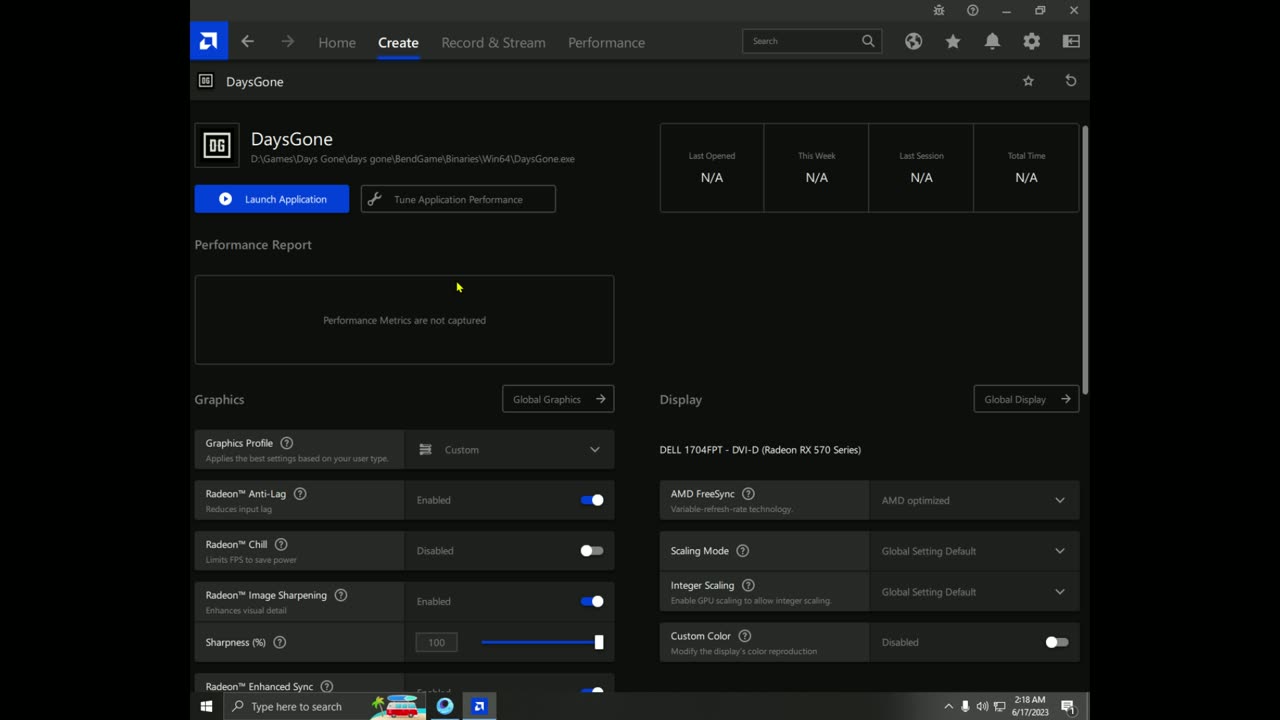Image resolution: width=1280 pixels, height=720 pixels.
Task: Open Integer Scaling dropdown
Action: tap(974, 592)
